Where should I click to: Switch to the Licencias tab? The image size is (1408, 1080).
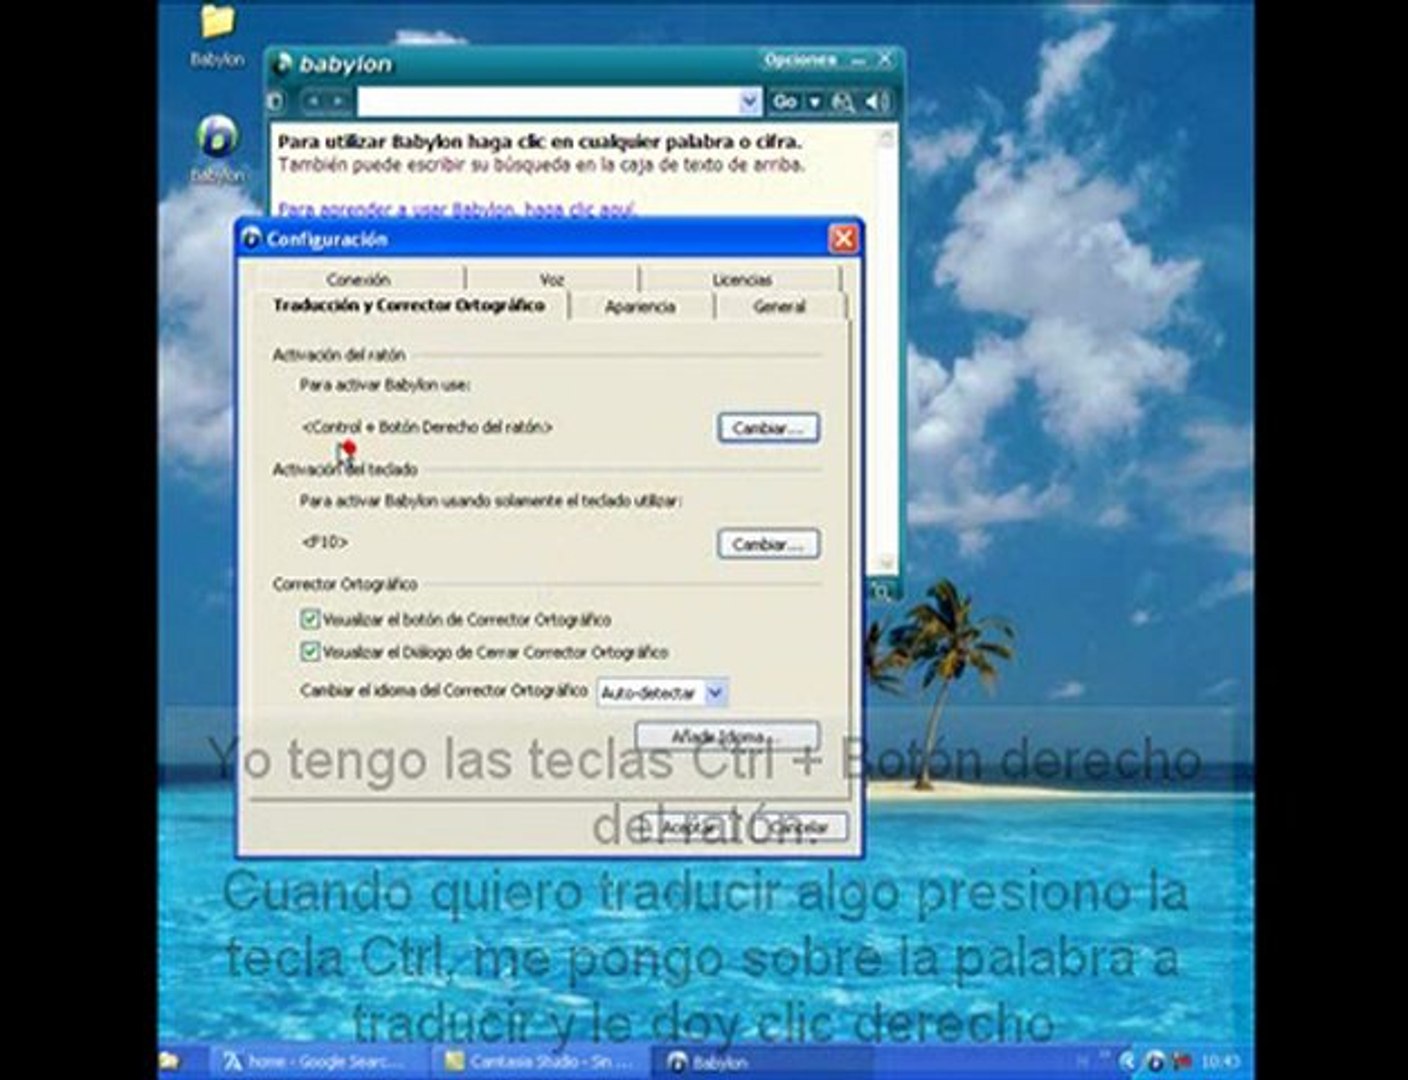click(x=741, y=279)
